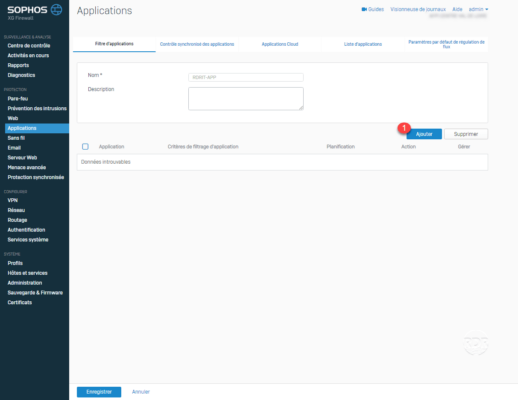
Task: Focus the Nom input field
Action: coord(246,77)
